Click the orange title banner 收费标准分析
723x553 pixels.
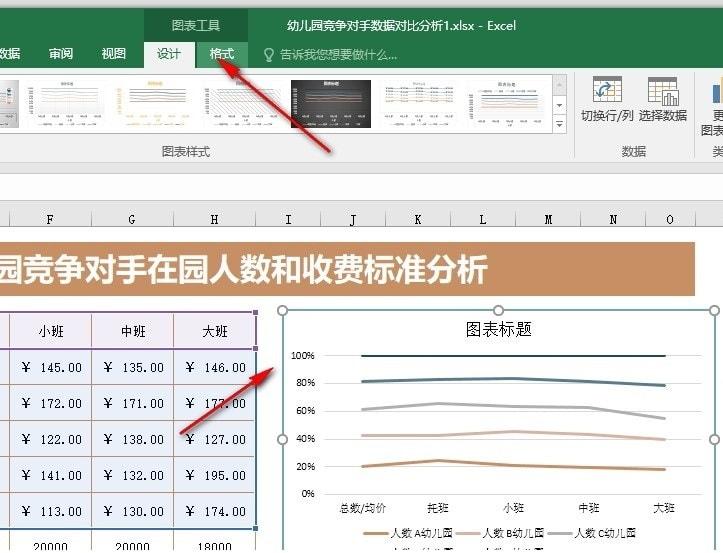pos(347,269)
